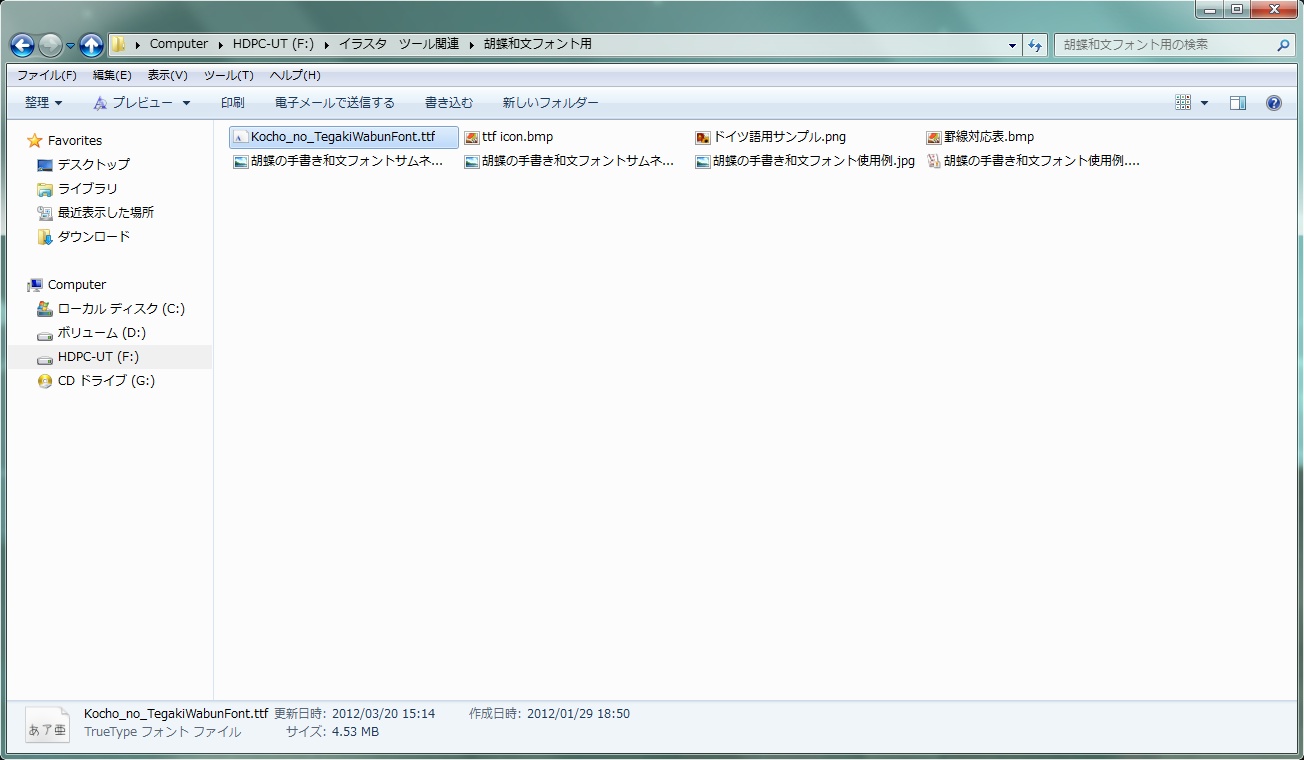This screenshot has height=760, width=1304.
Task: Open the 編集(E) menu
Action: pyautogui.click(x=112, y=75)
